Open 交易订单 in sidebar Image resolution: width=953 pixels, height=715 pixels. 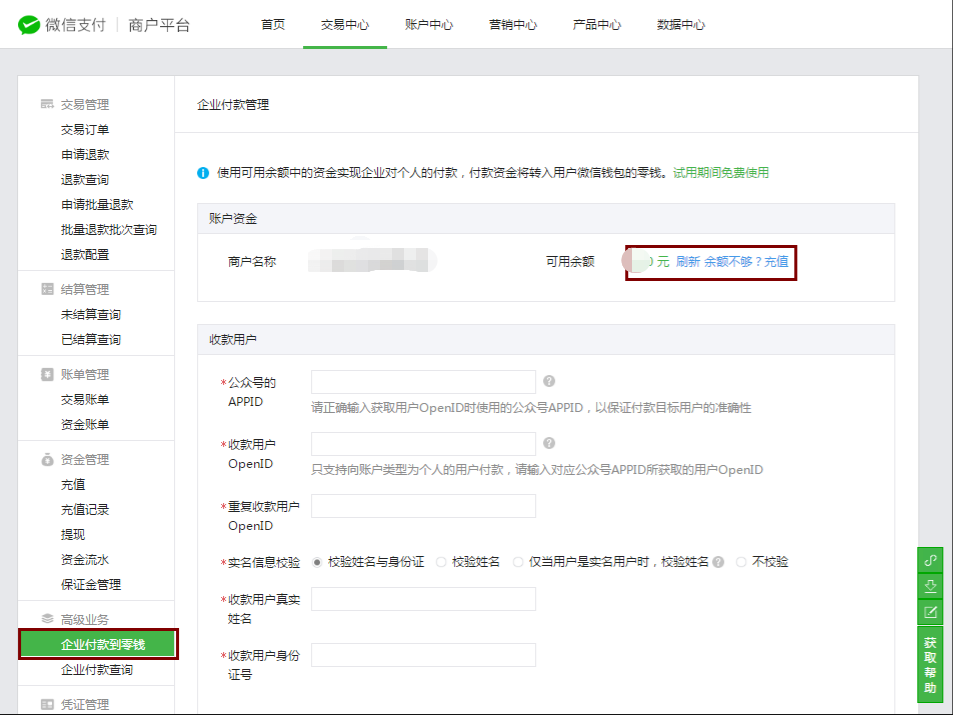(x=84, y=130)
